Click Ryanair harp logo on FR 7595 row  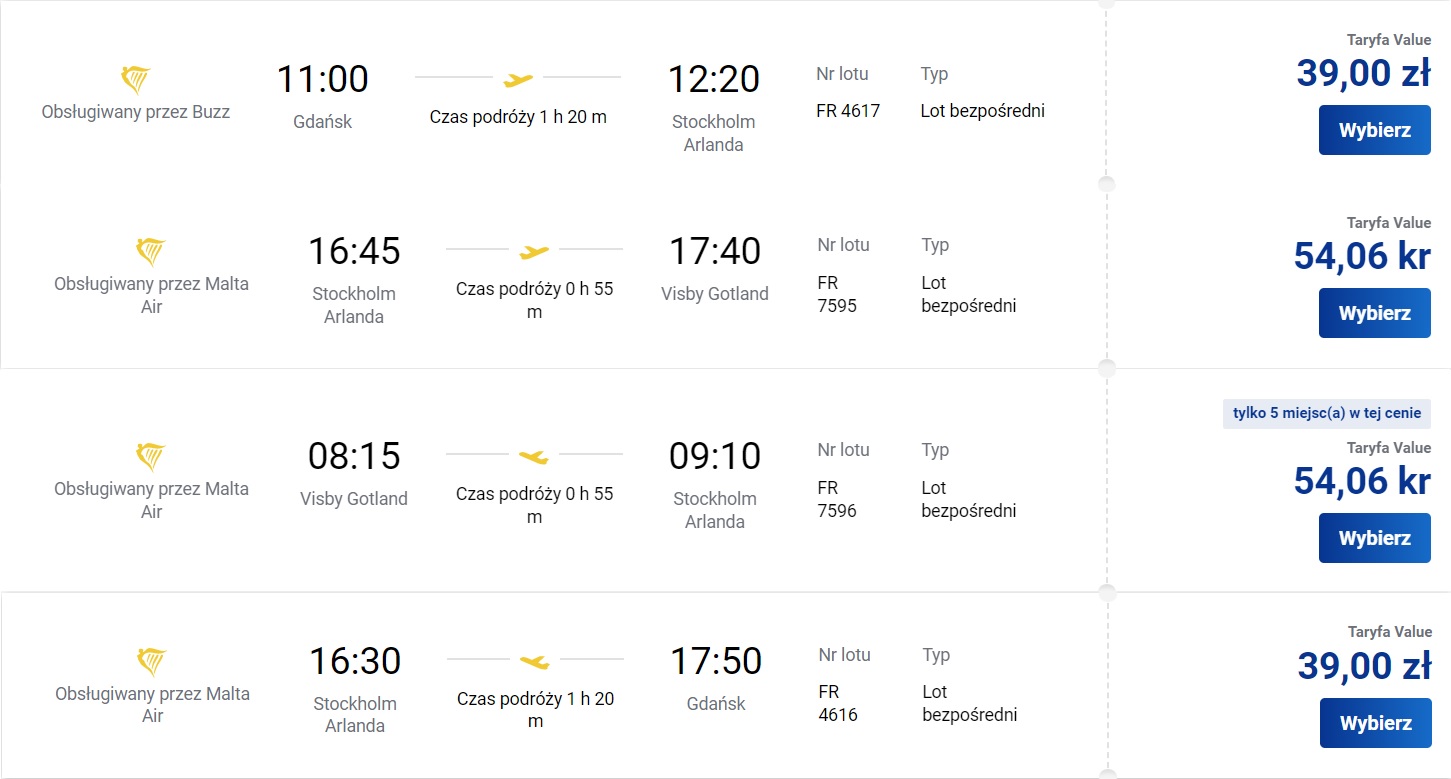(x=151, y=252)
